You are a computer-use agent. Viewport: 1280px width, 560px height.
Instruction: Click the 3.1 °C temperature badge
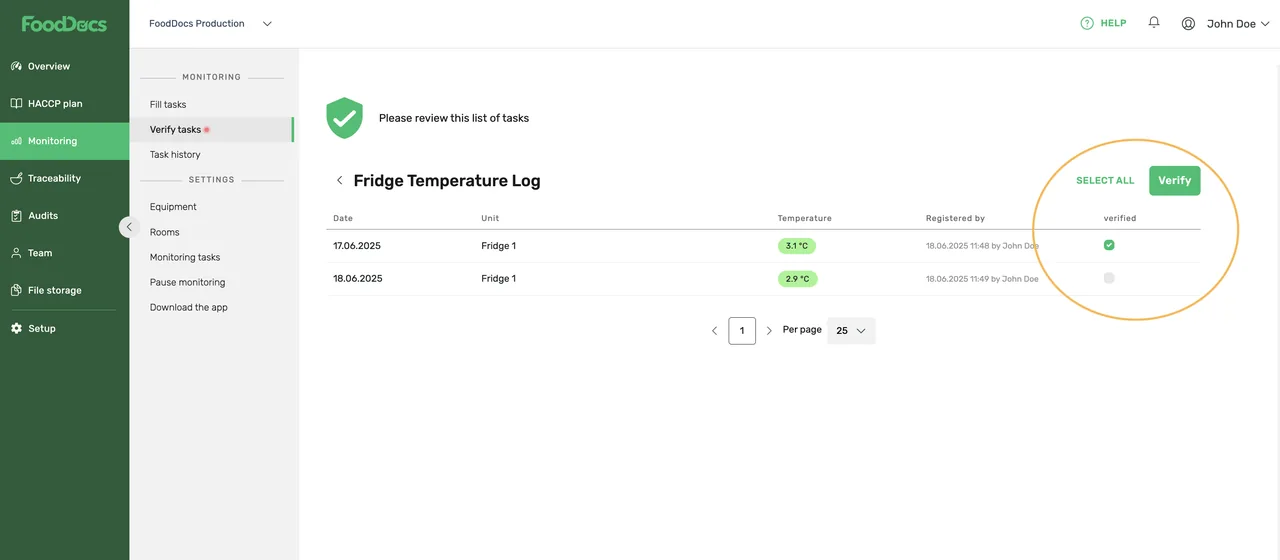click(x=797, y=246)
